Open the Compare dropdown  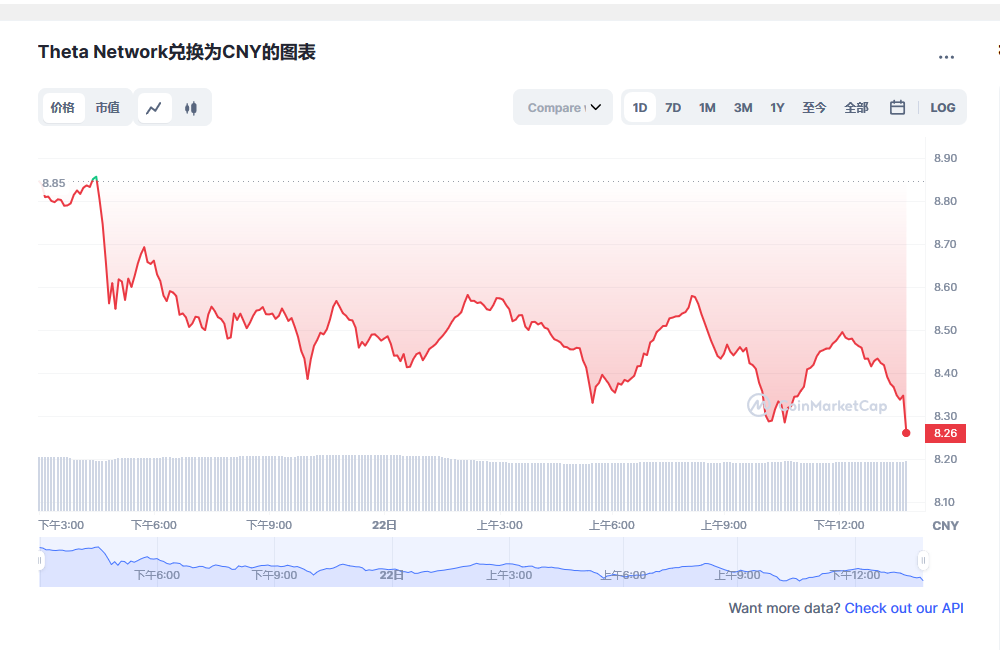[x=563, y=107]
